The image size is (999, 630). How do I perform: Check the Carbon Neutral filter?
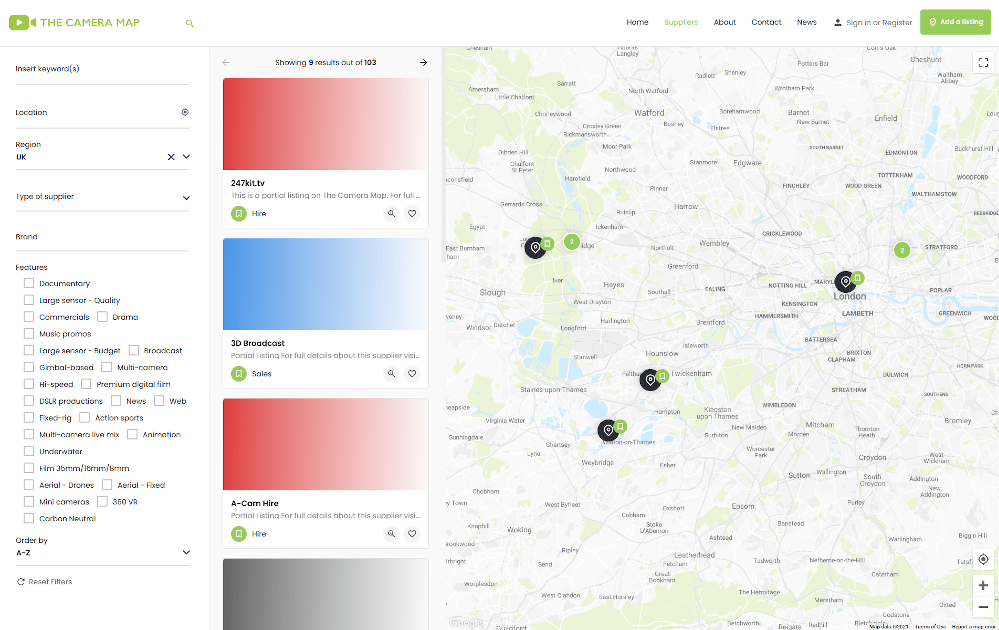(29, 519)
